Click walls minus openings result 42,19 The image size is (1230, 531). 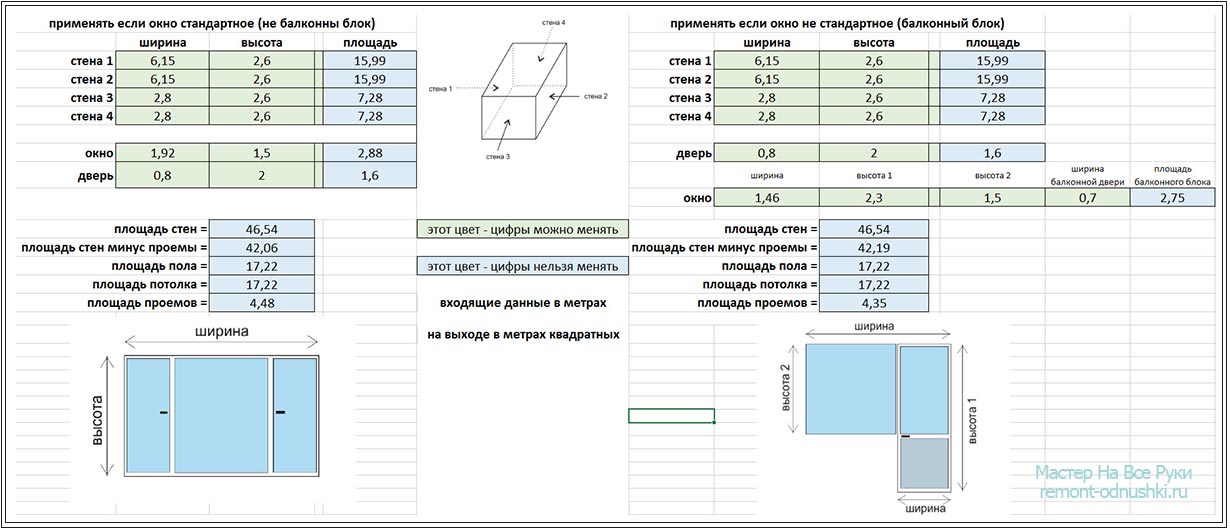pos(873,248)
